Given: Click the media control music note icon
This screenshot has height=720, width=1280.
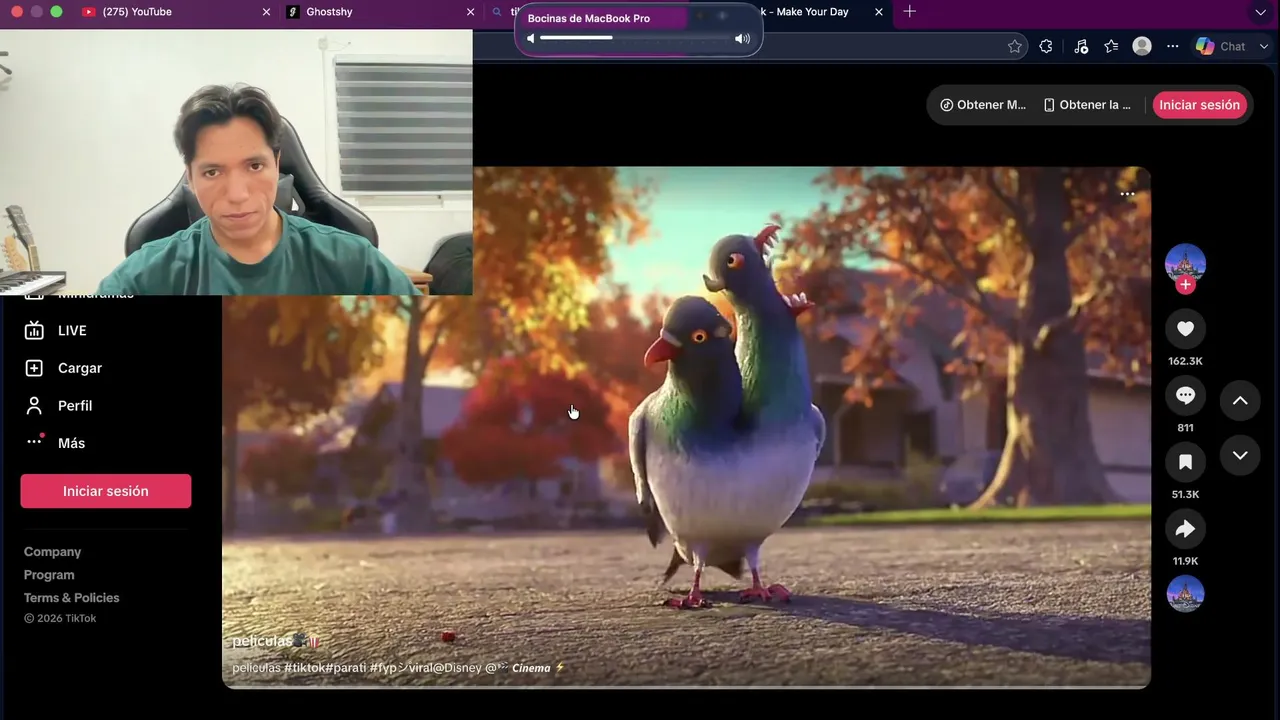Looking at the screenshot, I should 1081,46.
